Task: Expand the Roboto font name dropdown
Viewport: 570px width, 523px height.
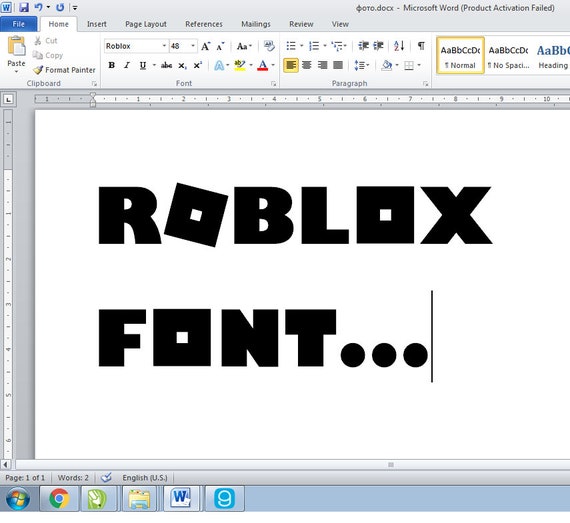Action: [x=164, y=46]
